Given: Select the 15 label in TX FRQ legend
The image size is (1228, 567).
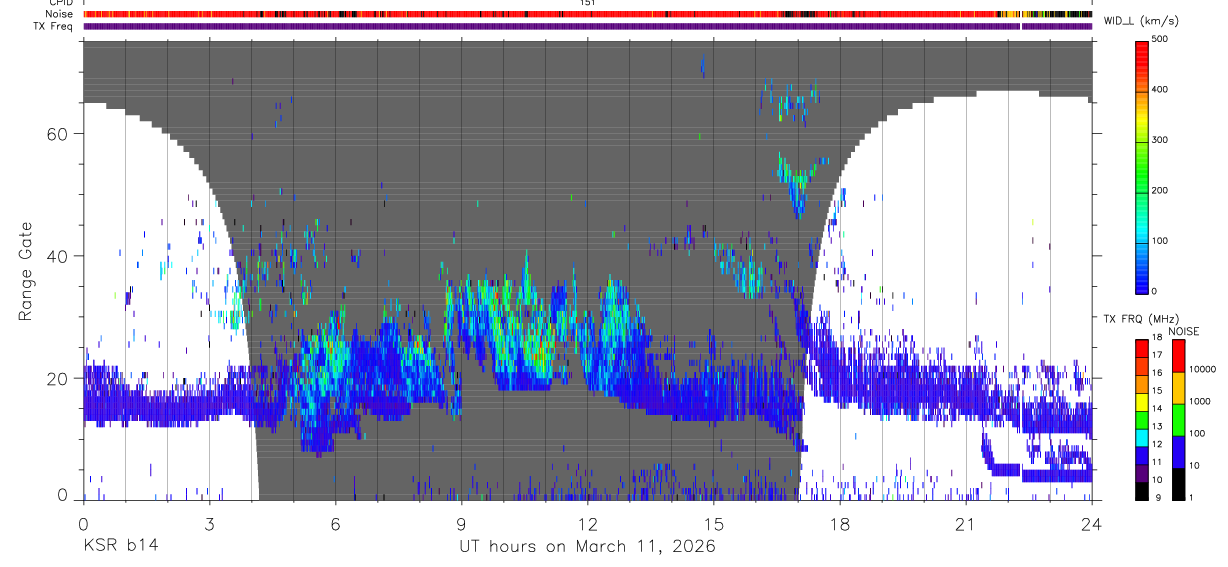Looking at the screenshot, I should [x=1158, y=391].
